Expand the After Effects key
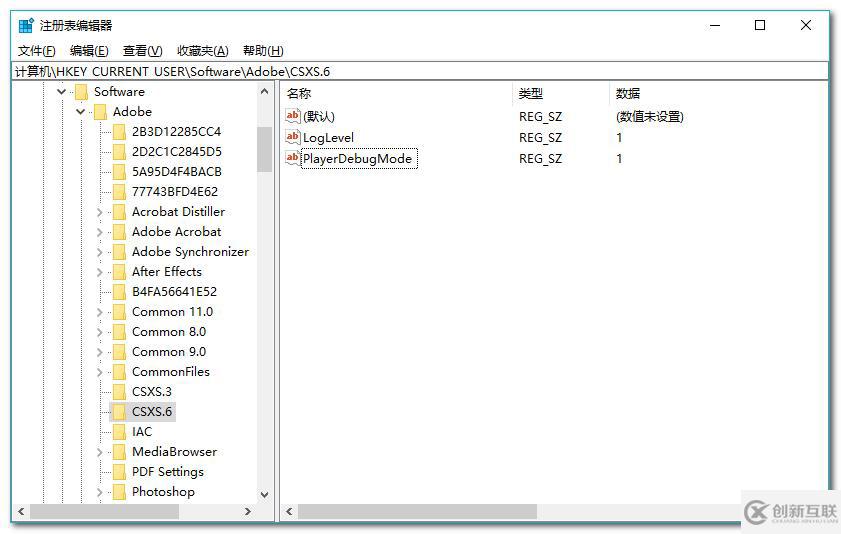The height and width of the screenshot is (534, 841). point(100,272)
